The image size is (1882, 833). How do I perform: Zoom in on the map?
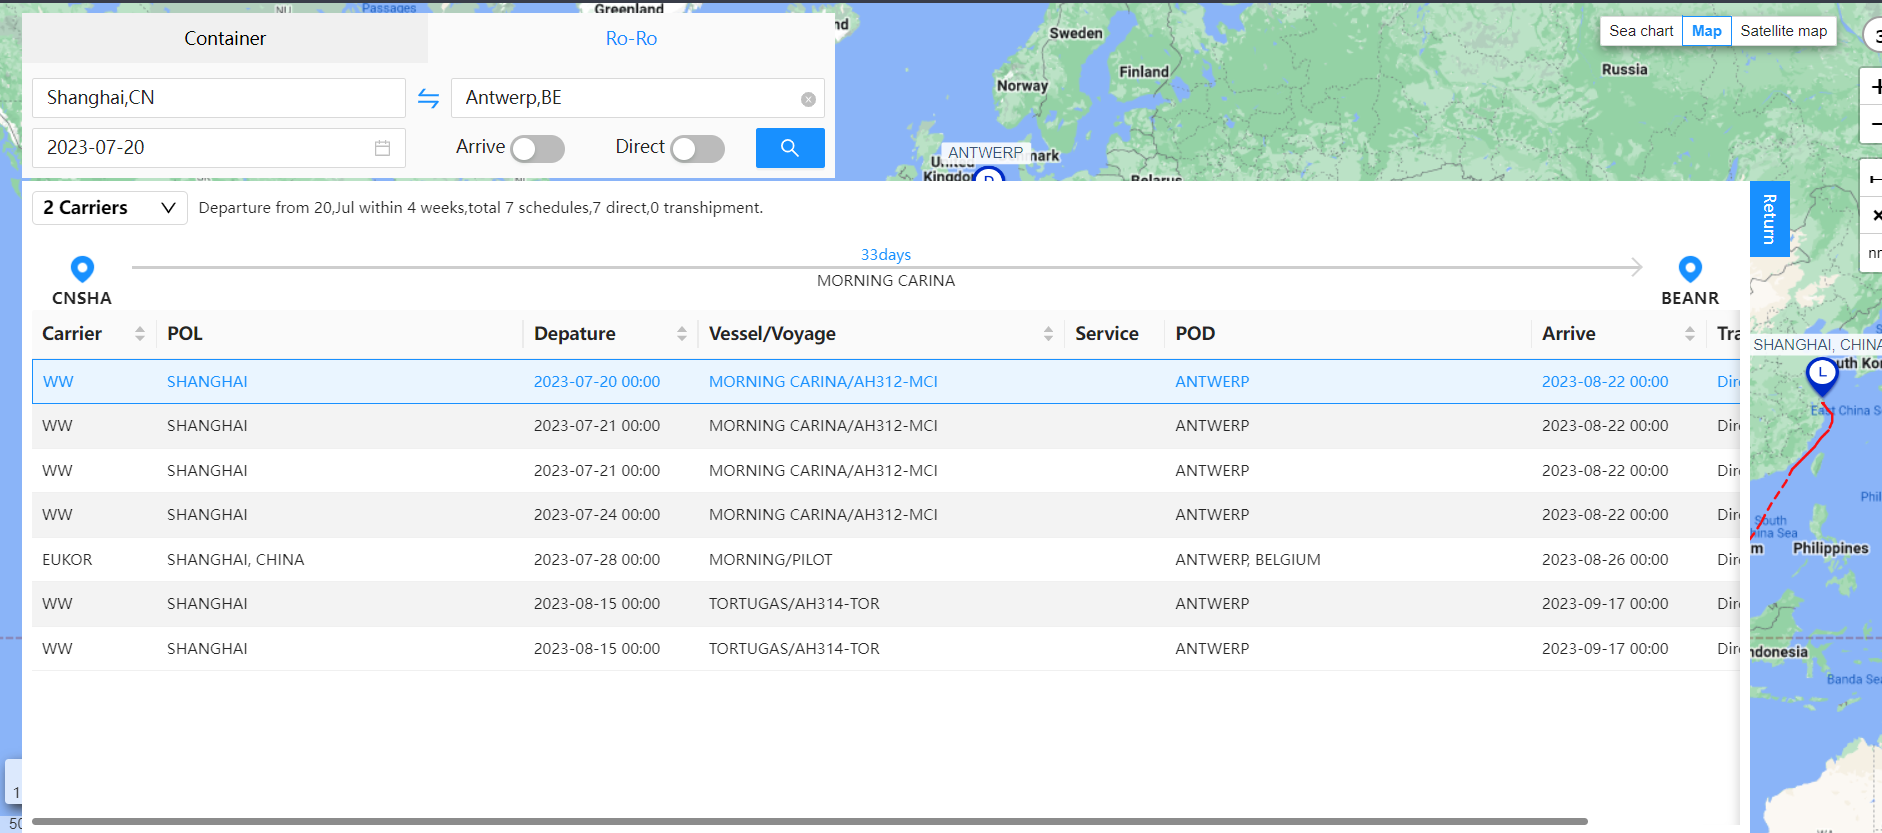[1874, 87]
